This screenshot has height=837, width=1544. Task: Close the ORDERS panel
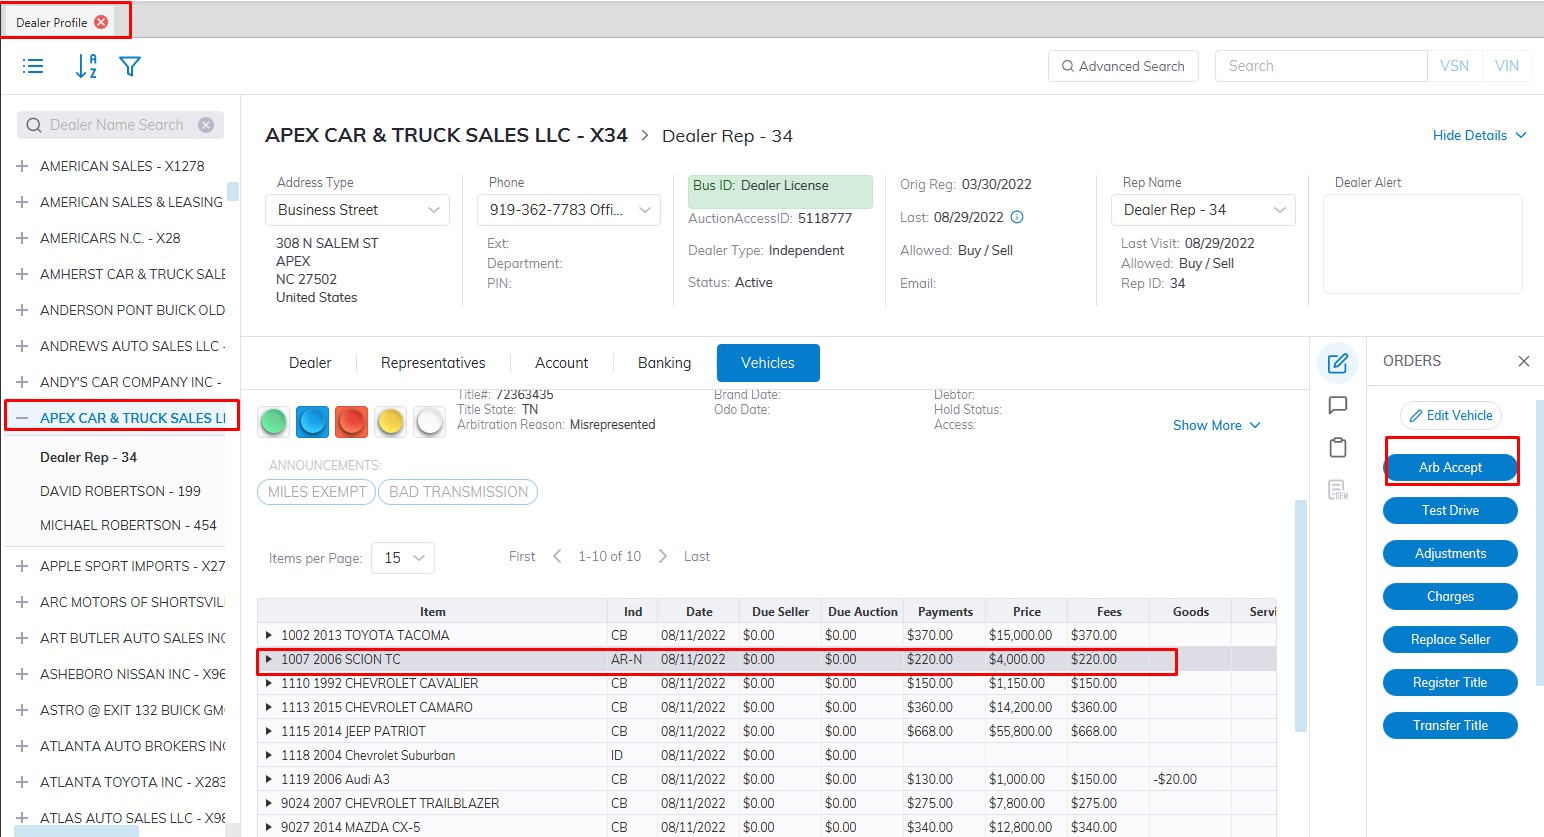1523,361
